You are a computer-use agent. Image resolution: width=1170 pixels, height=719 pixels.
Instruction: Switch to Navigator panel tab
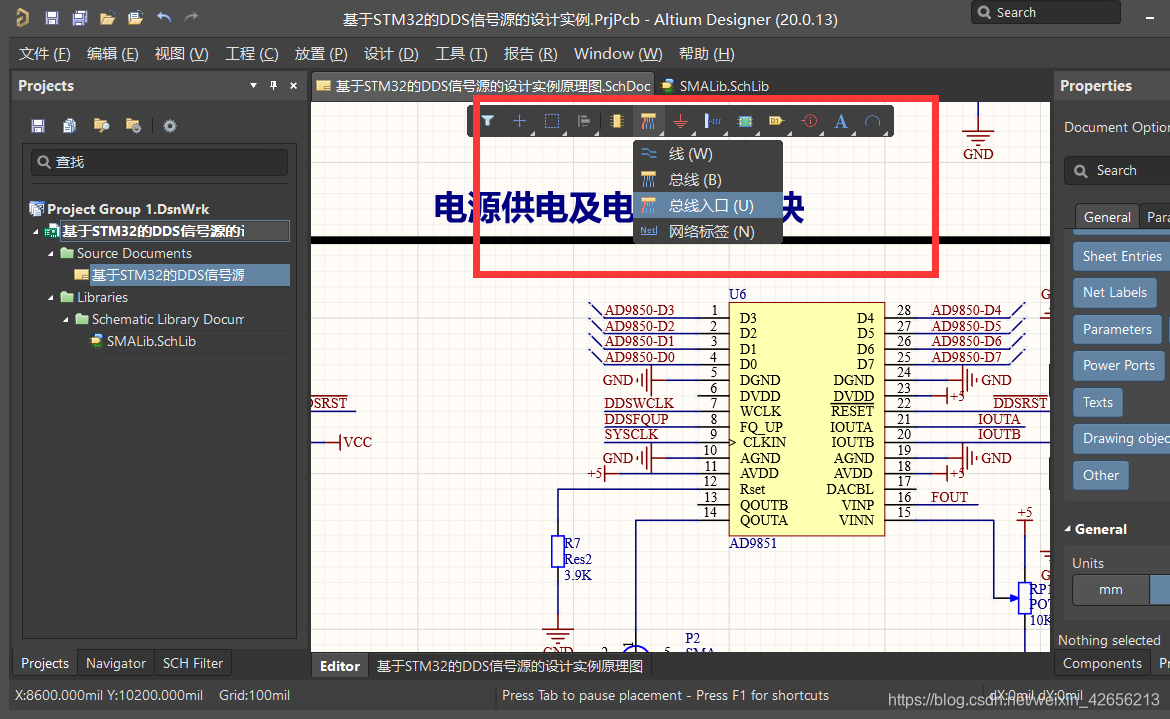pos(116,663)
